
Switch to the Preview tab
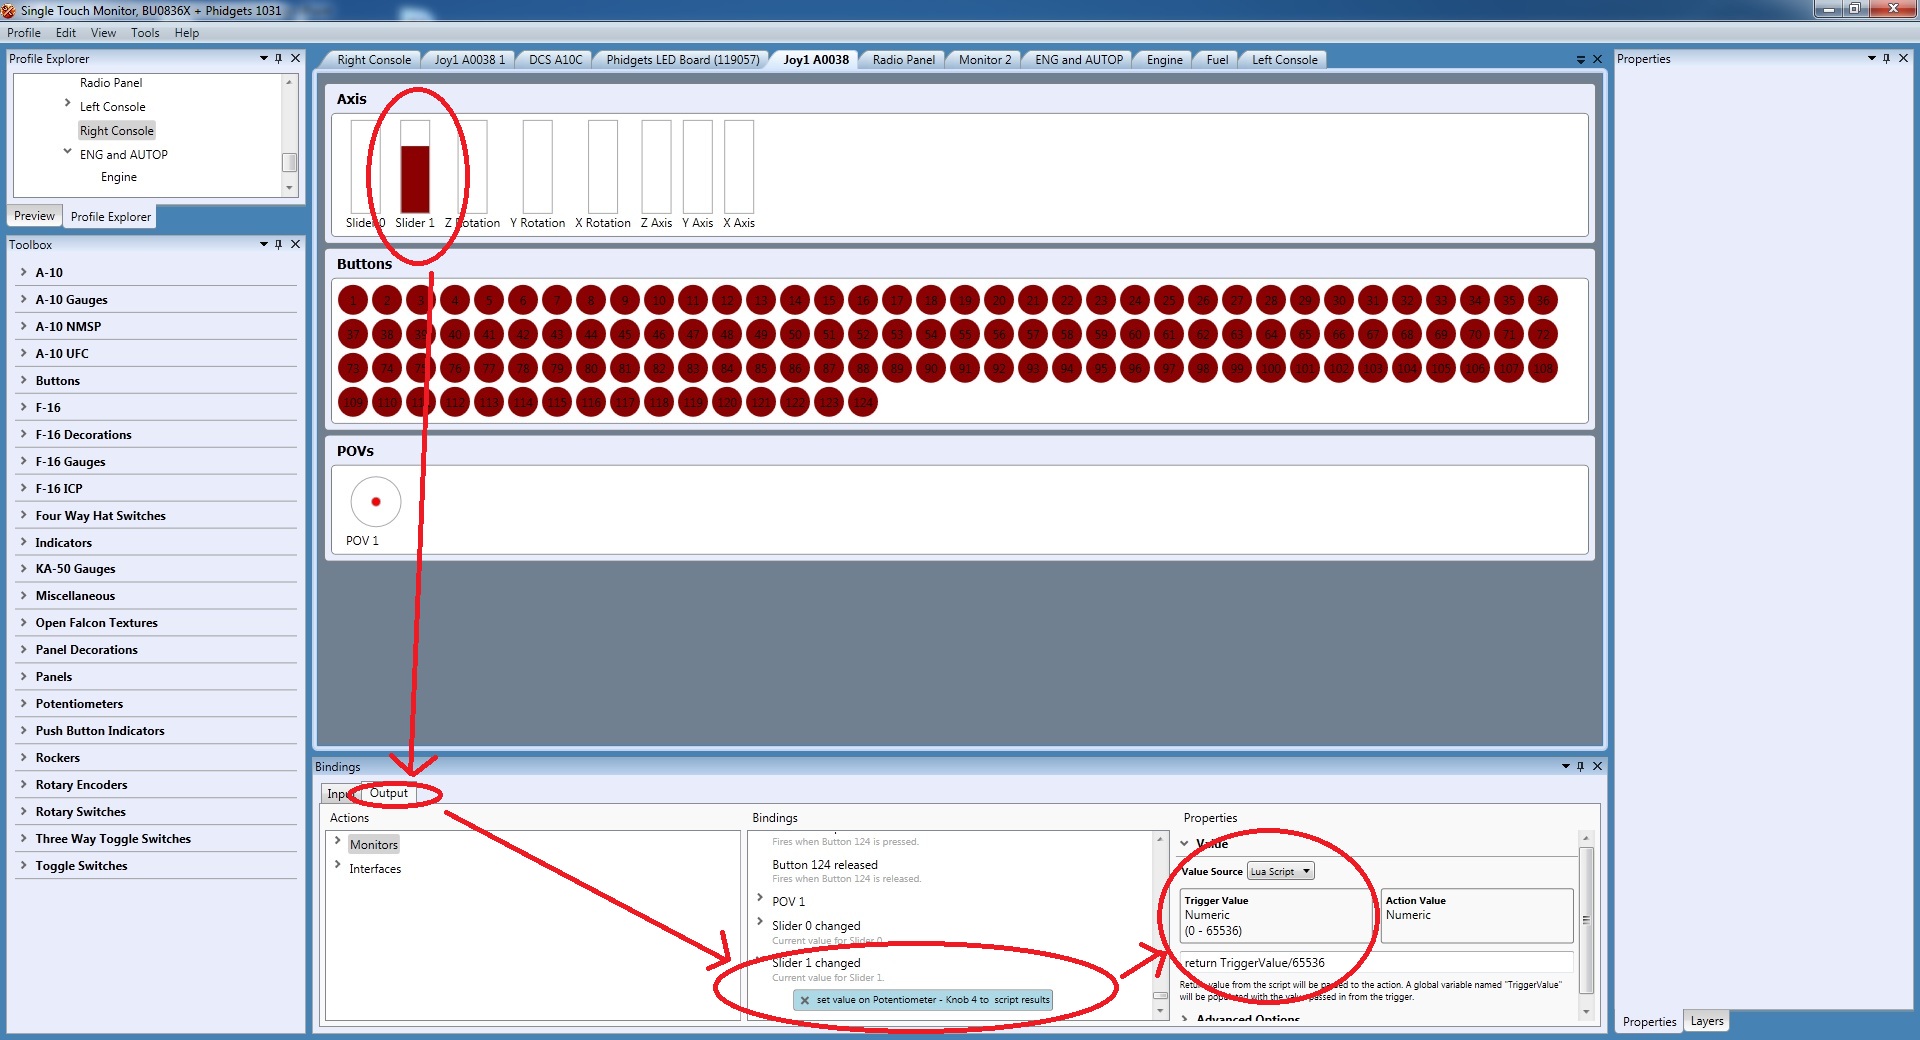(34, 216)
